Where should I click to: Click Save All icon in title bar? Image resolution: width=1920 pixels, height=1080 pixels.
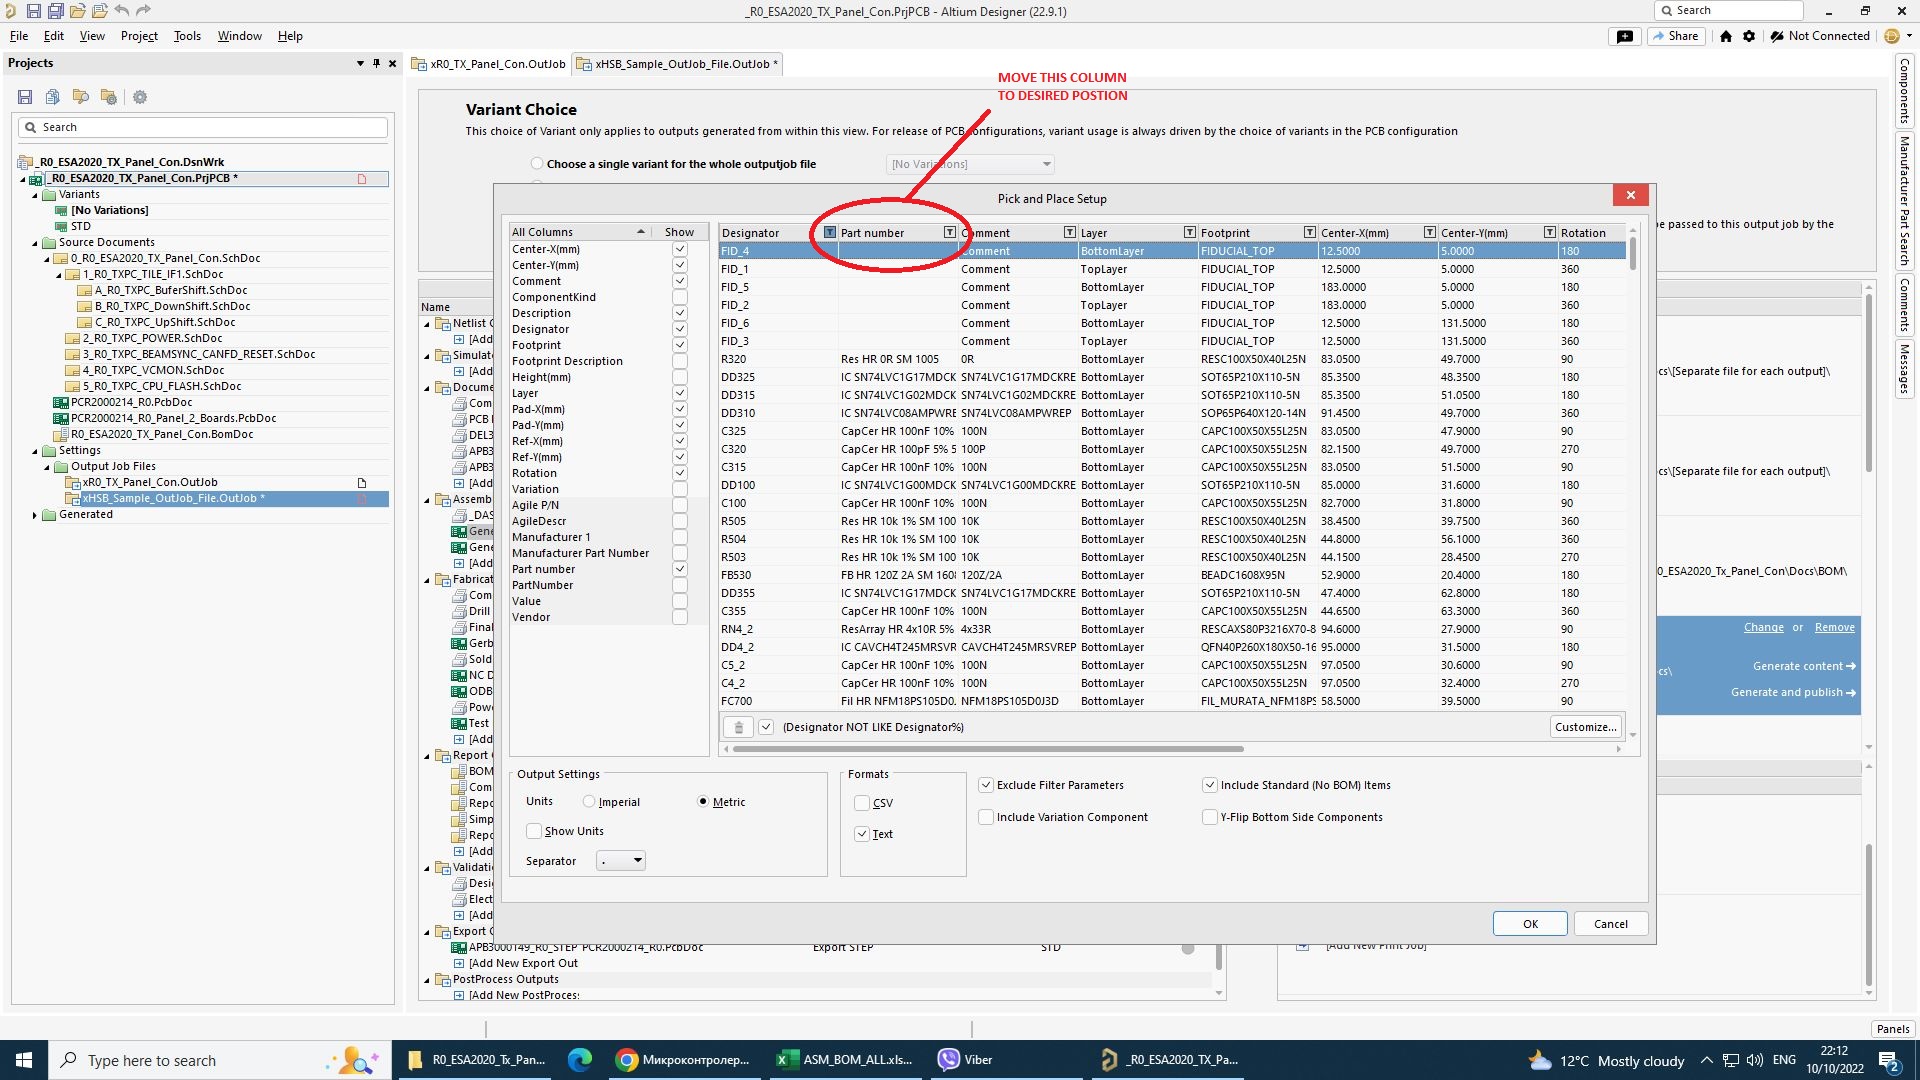click(56, 11)
